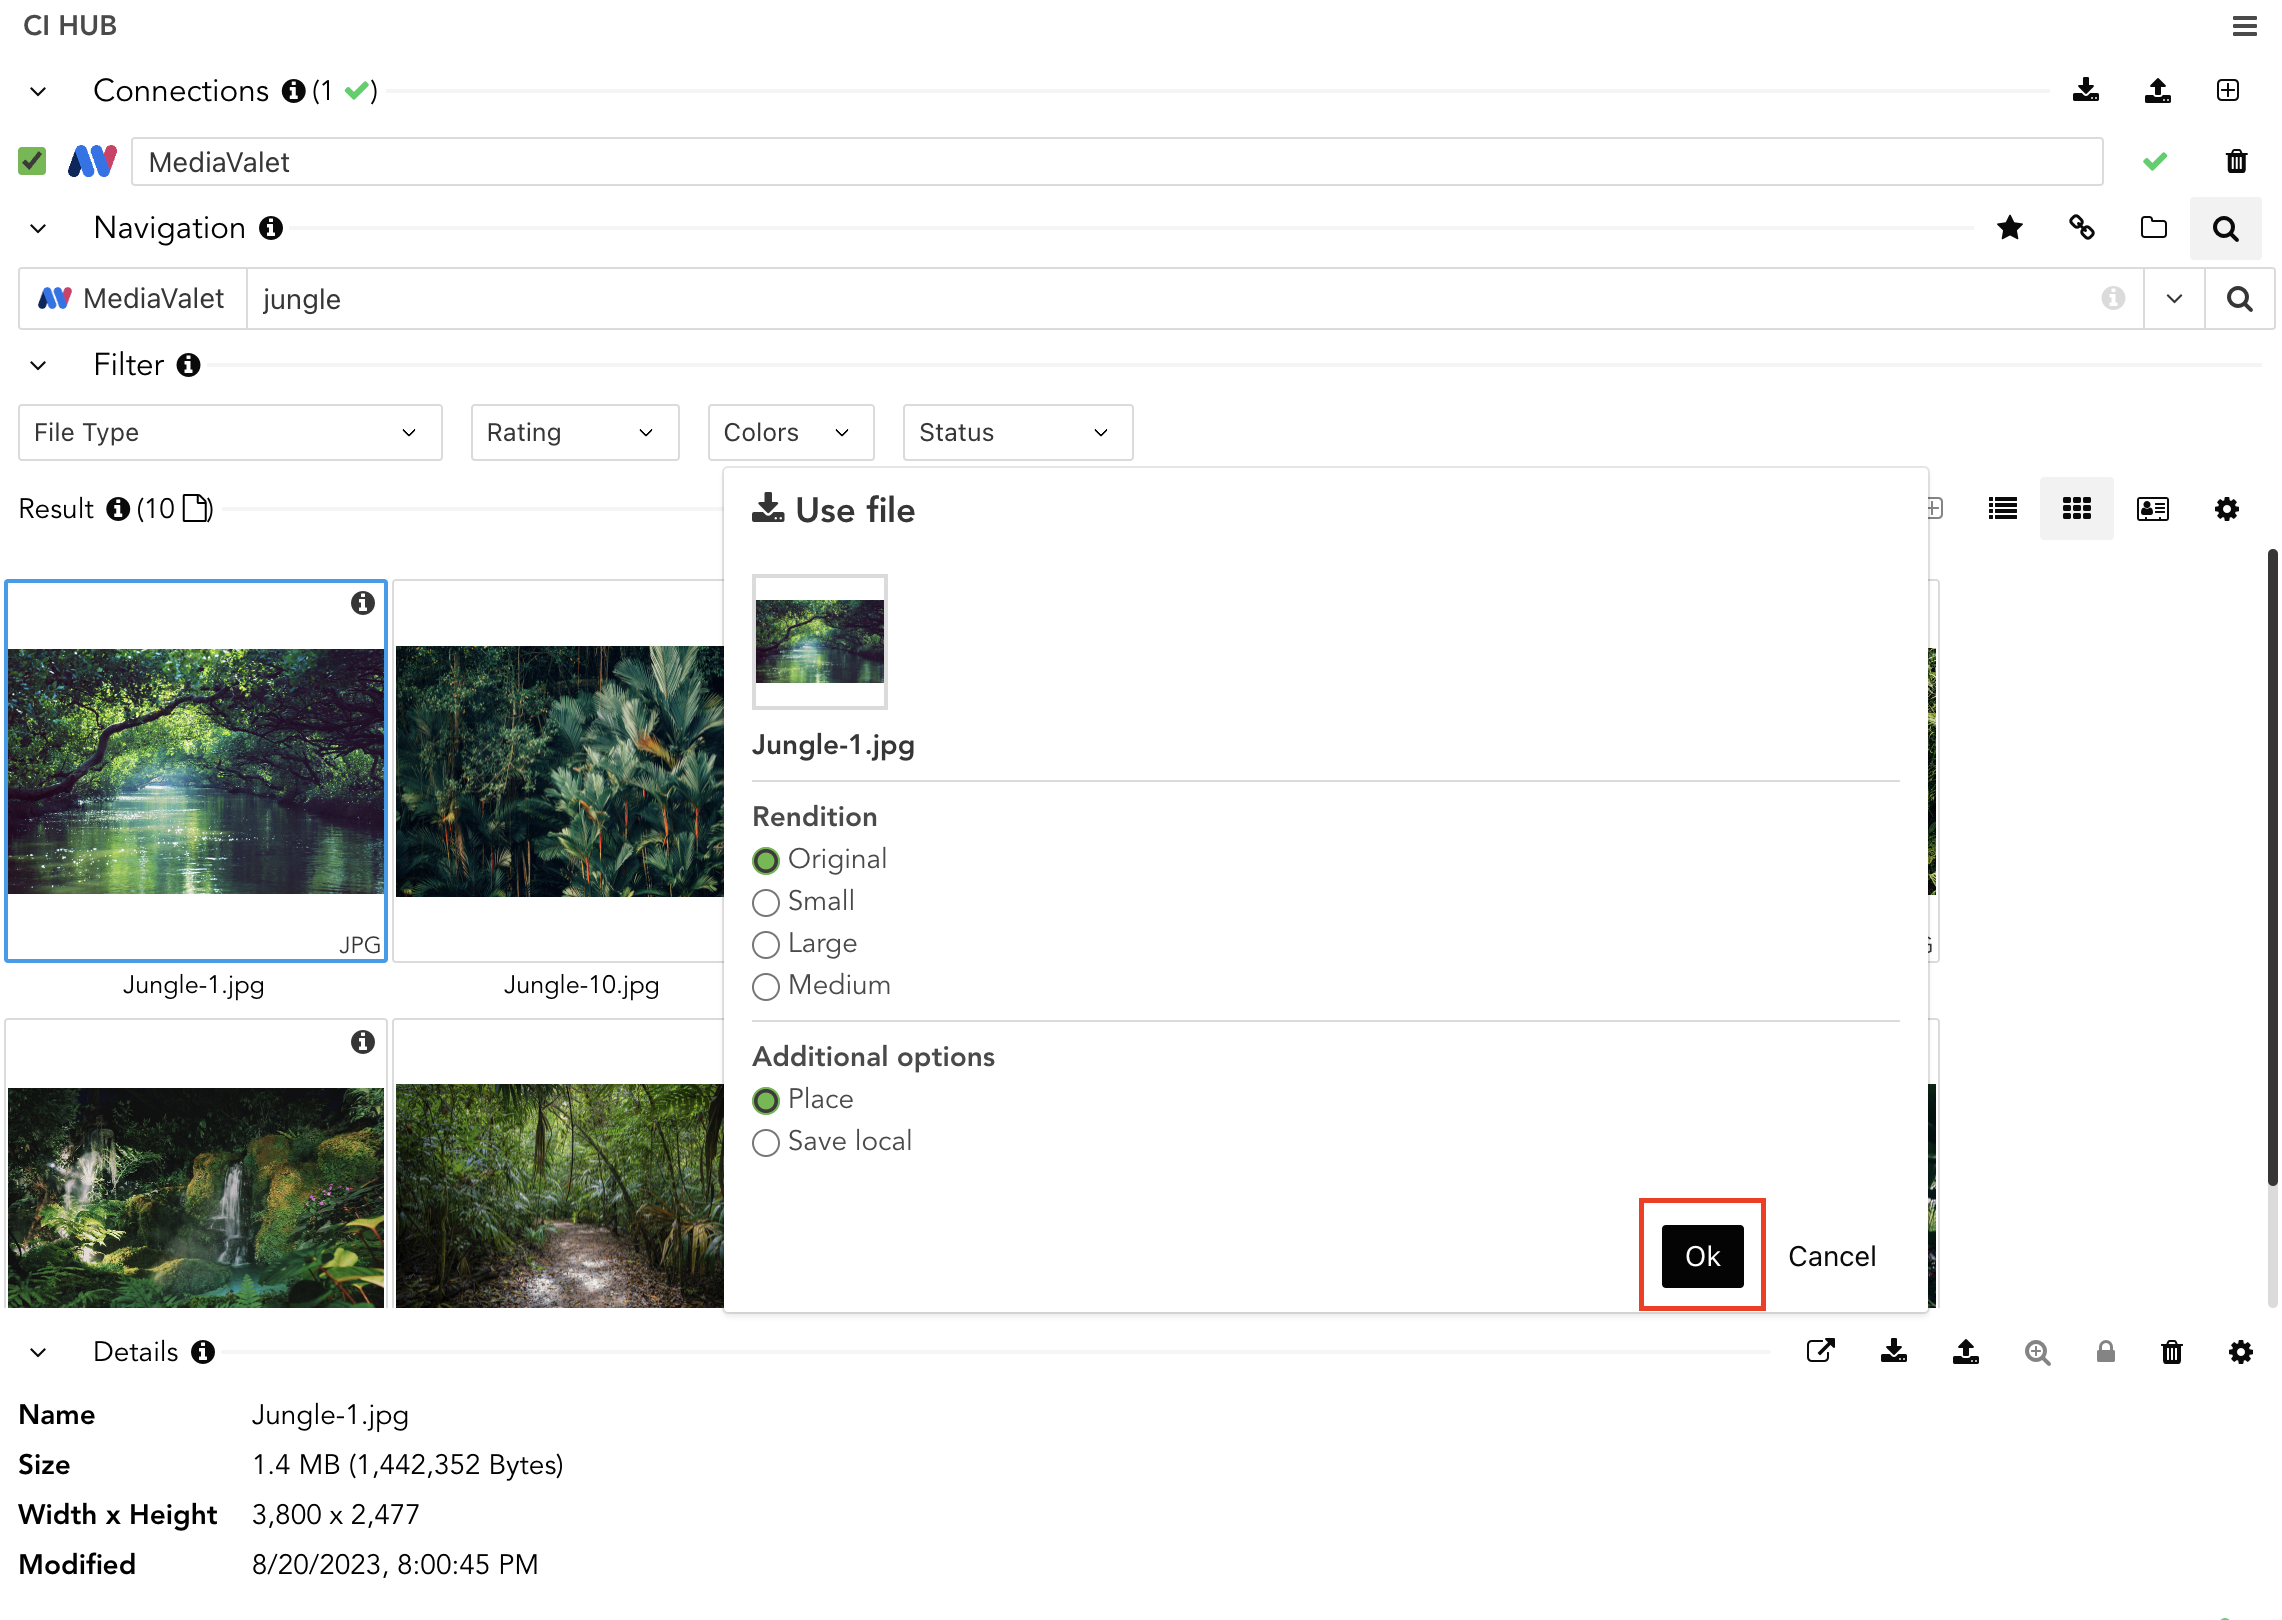Click Details upload icon
Image resolution: width=2282 pixels, height=1620 pixels.
1965,1352
